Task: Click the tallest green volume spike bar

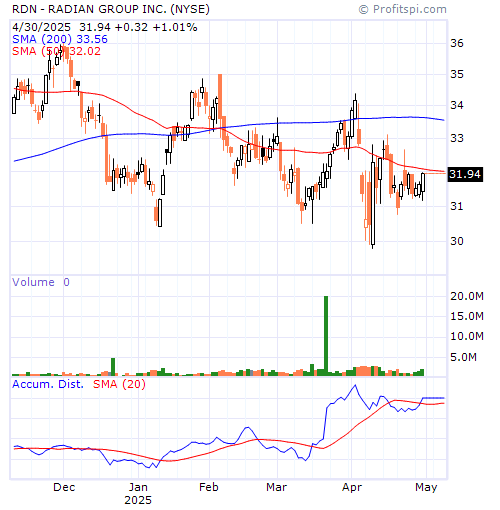Action: click(x=326, y=335)
